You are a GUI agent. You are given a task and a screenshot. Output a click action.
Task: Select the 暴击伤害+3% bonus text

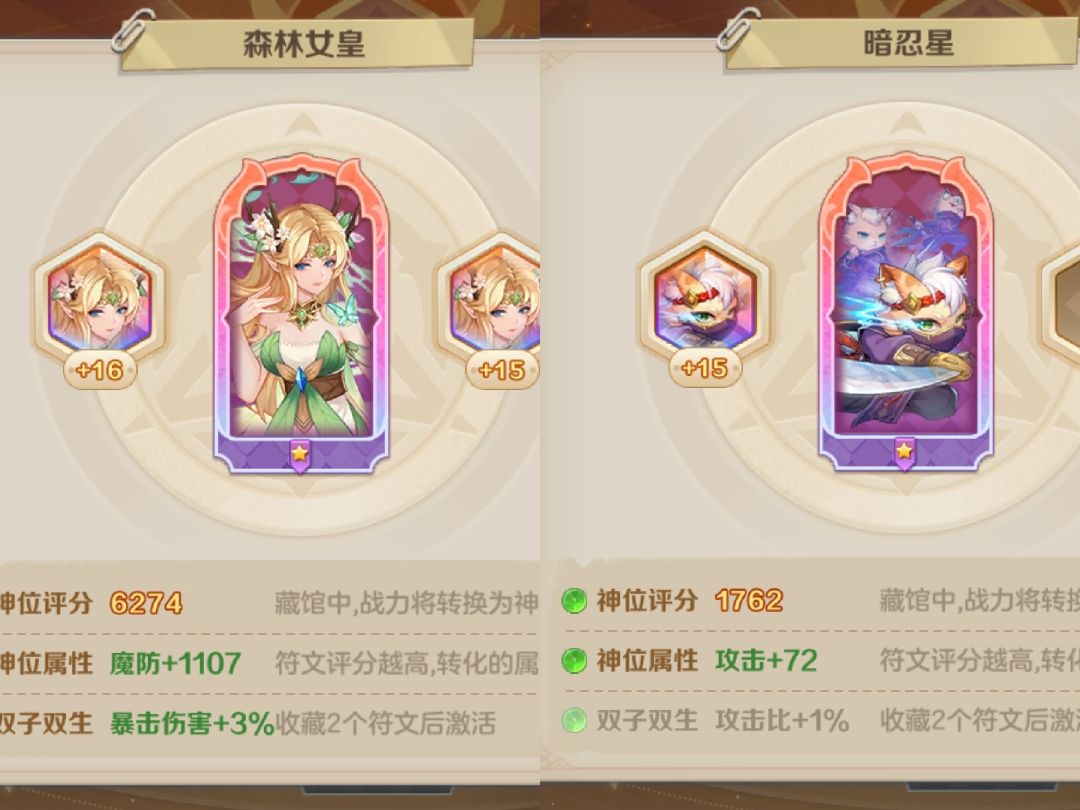coord(192,723)
